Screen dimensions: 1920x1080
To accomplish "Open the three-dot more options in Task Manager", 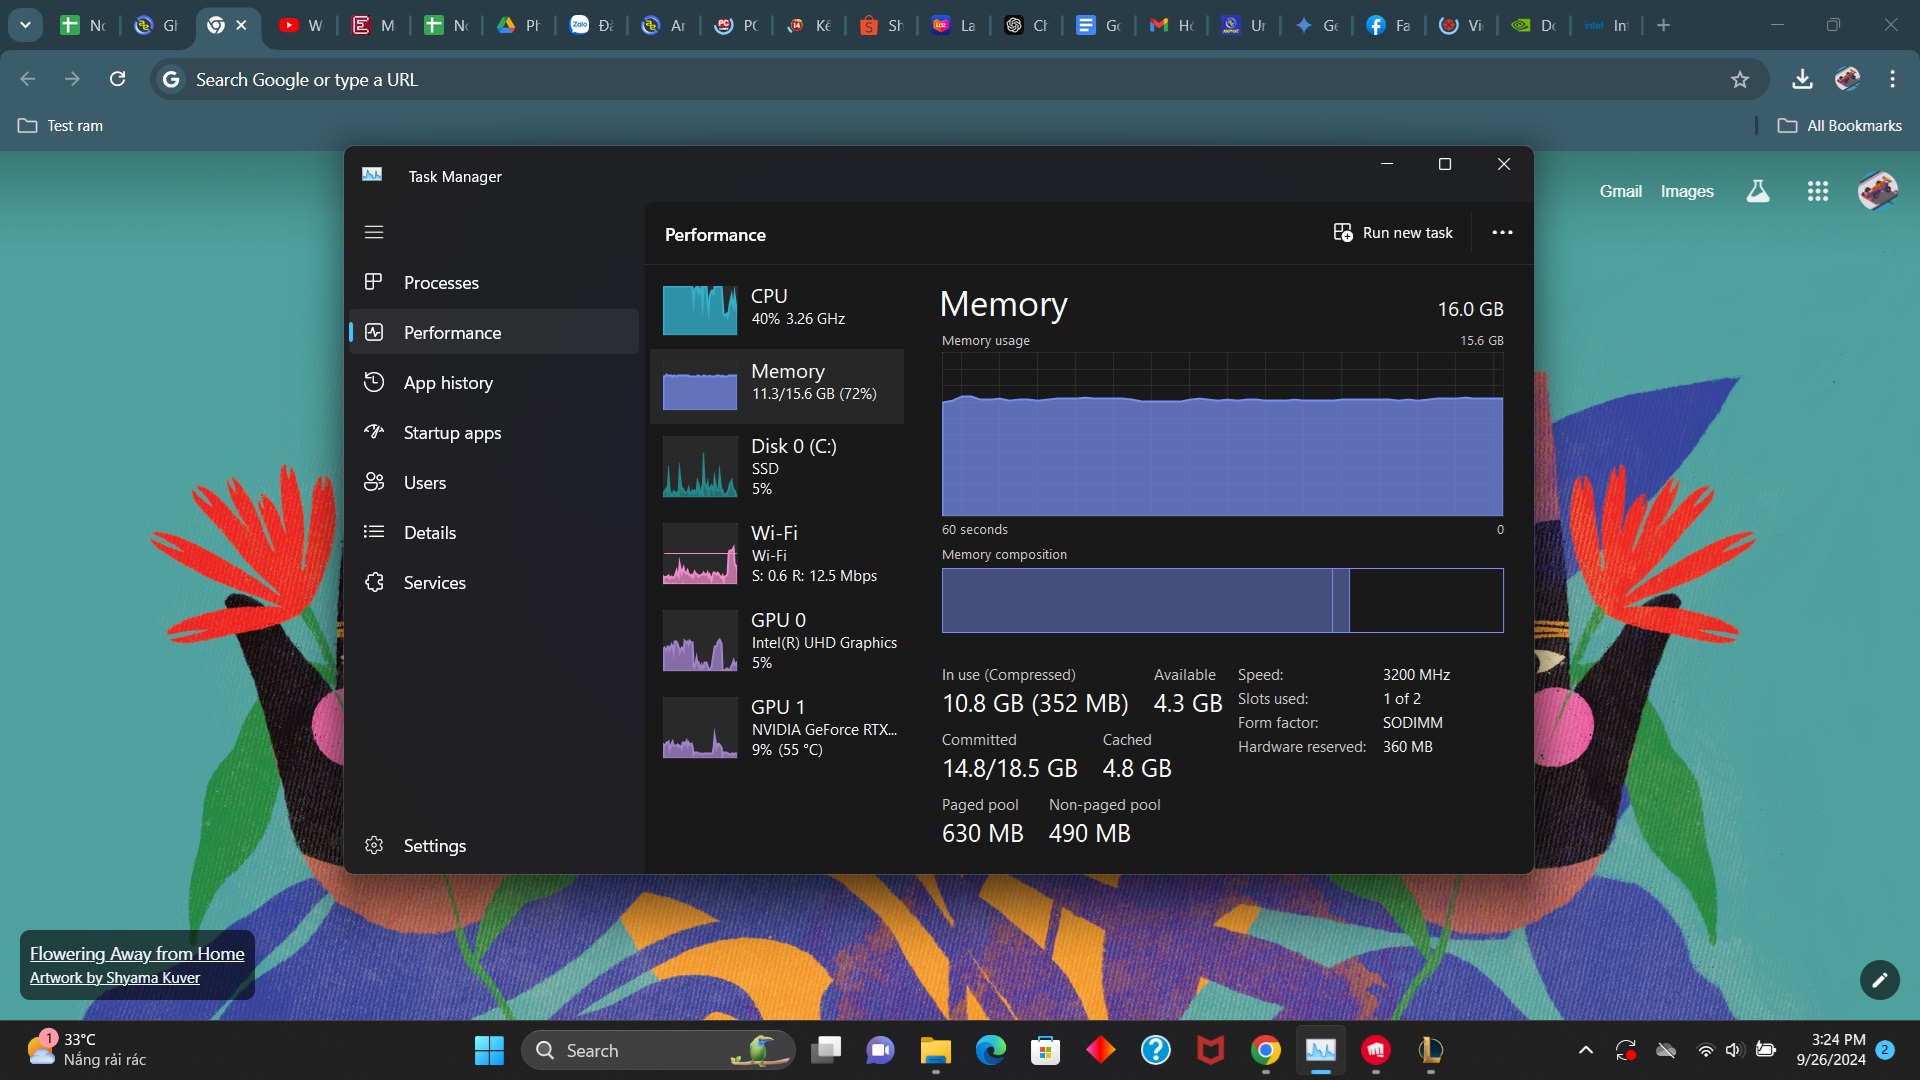I will [x=1502, y=233].
